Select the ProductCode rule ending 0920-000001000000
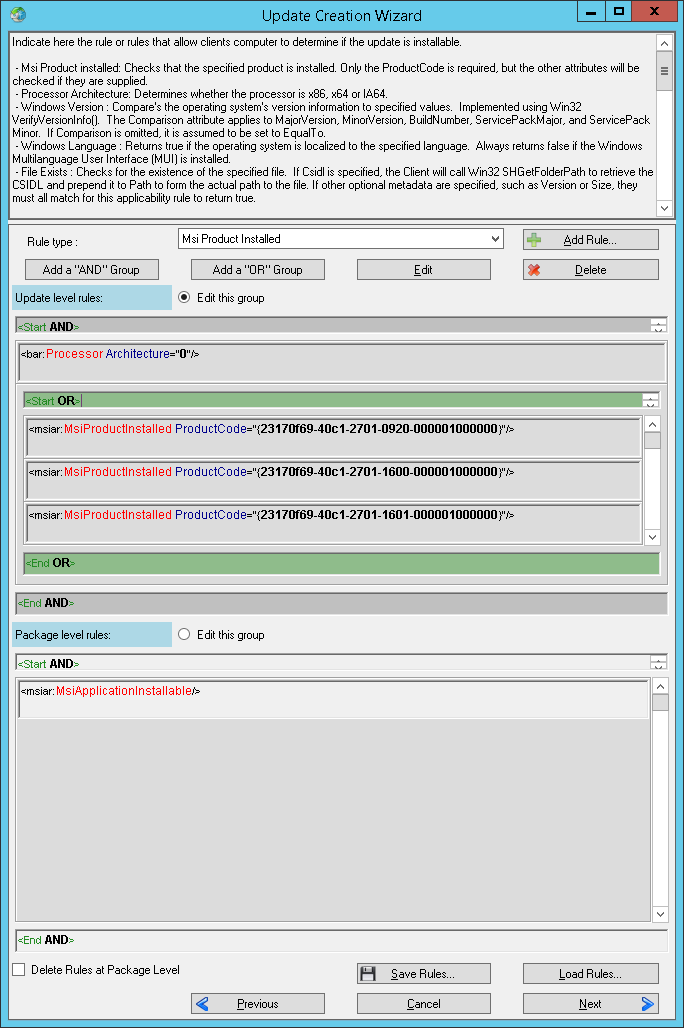 click(333, 437)
